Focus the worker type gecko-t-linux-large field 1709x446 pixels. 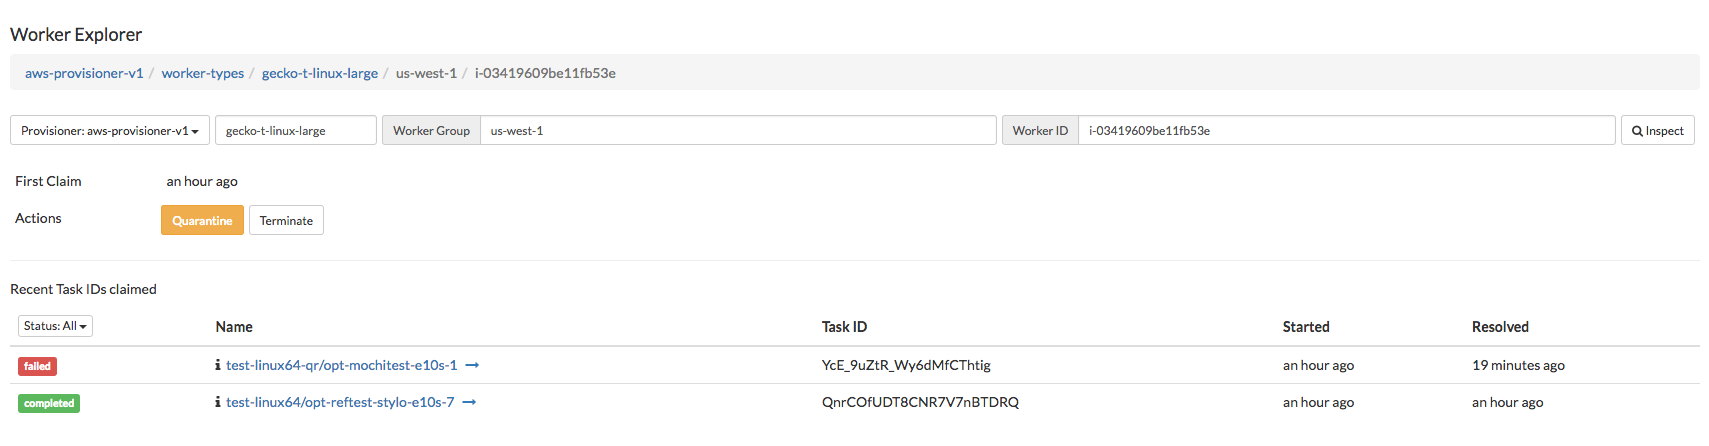tap(296, 131)
